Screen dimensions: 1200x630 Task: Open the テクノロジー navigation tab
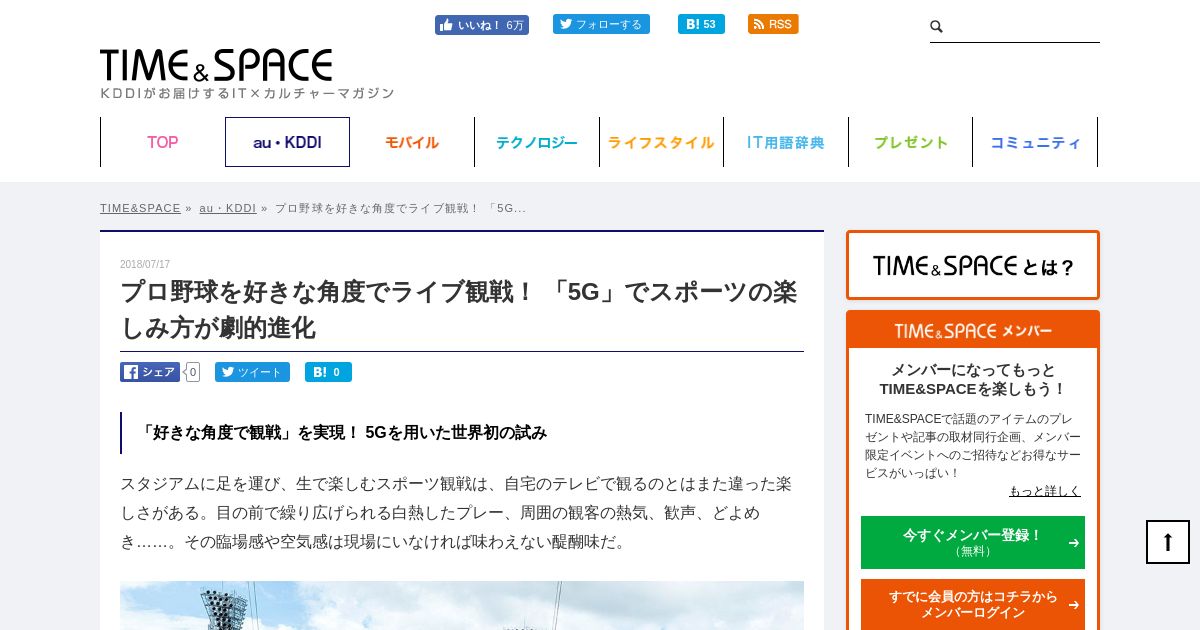[x=537, y=142]
